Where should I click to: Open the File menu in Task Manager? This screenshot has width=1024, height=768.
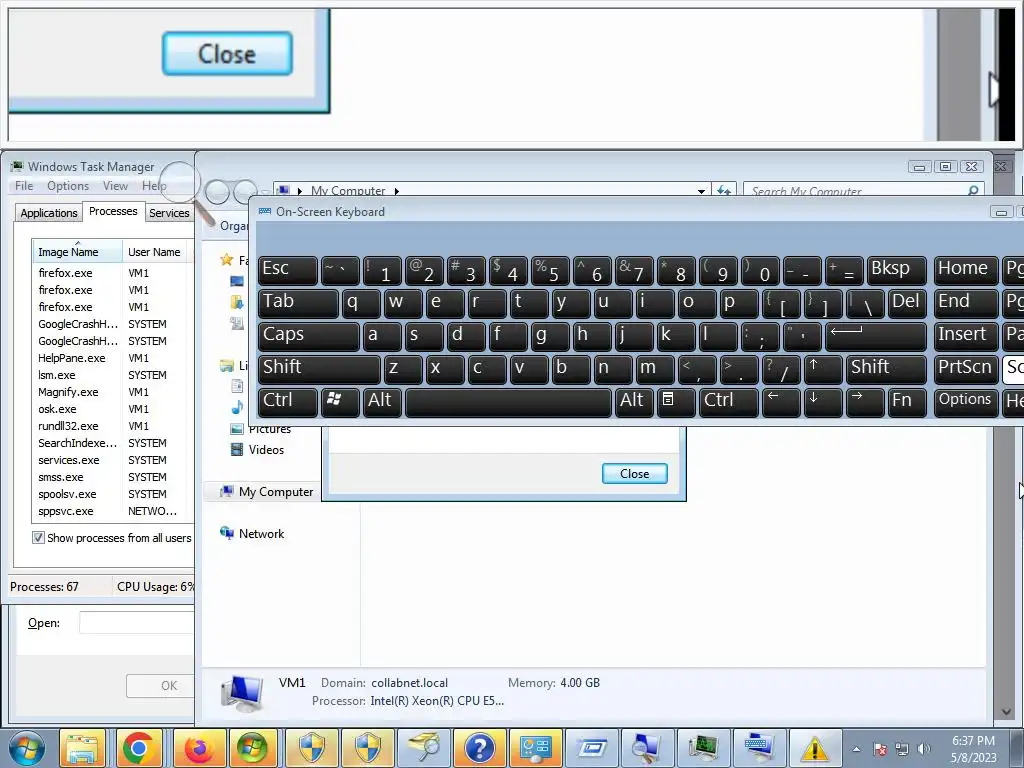click(x=24, y=186)
